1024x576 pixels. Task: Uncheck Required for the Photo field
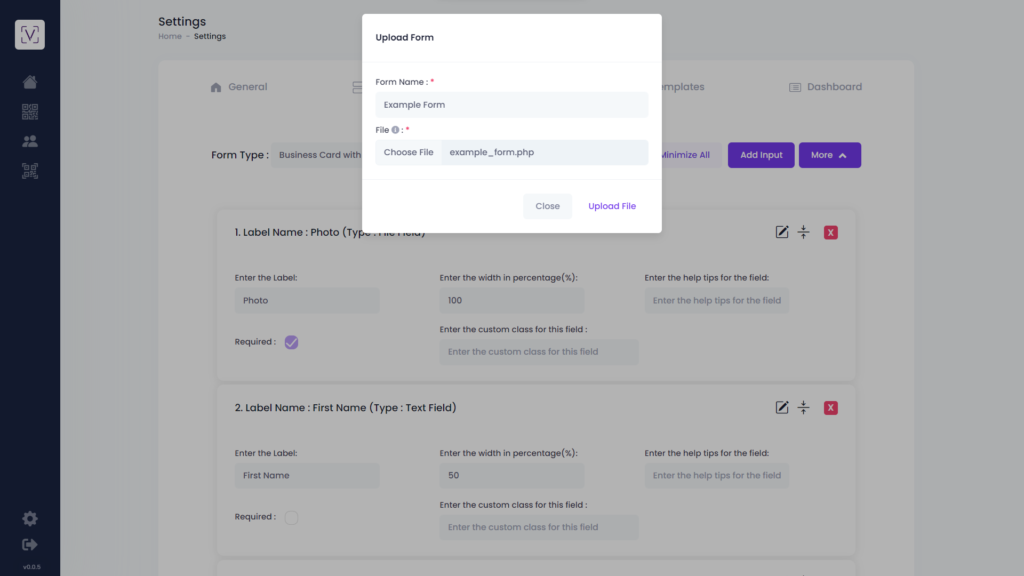tap(291, 342)
